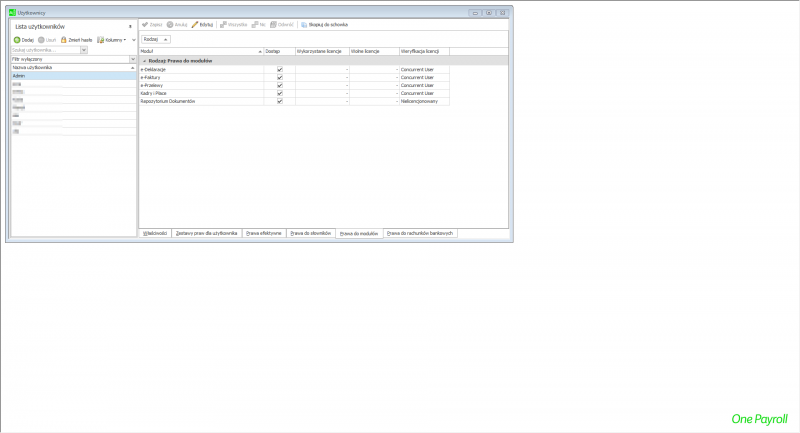This screenshot has height=433, width=800.
Task: Click the Edytuj pencil icon
Action: pyautogui.click(x=195, y=24)
